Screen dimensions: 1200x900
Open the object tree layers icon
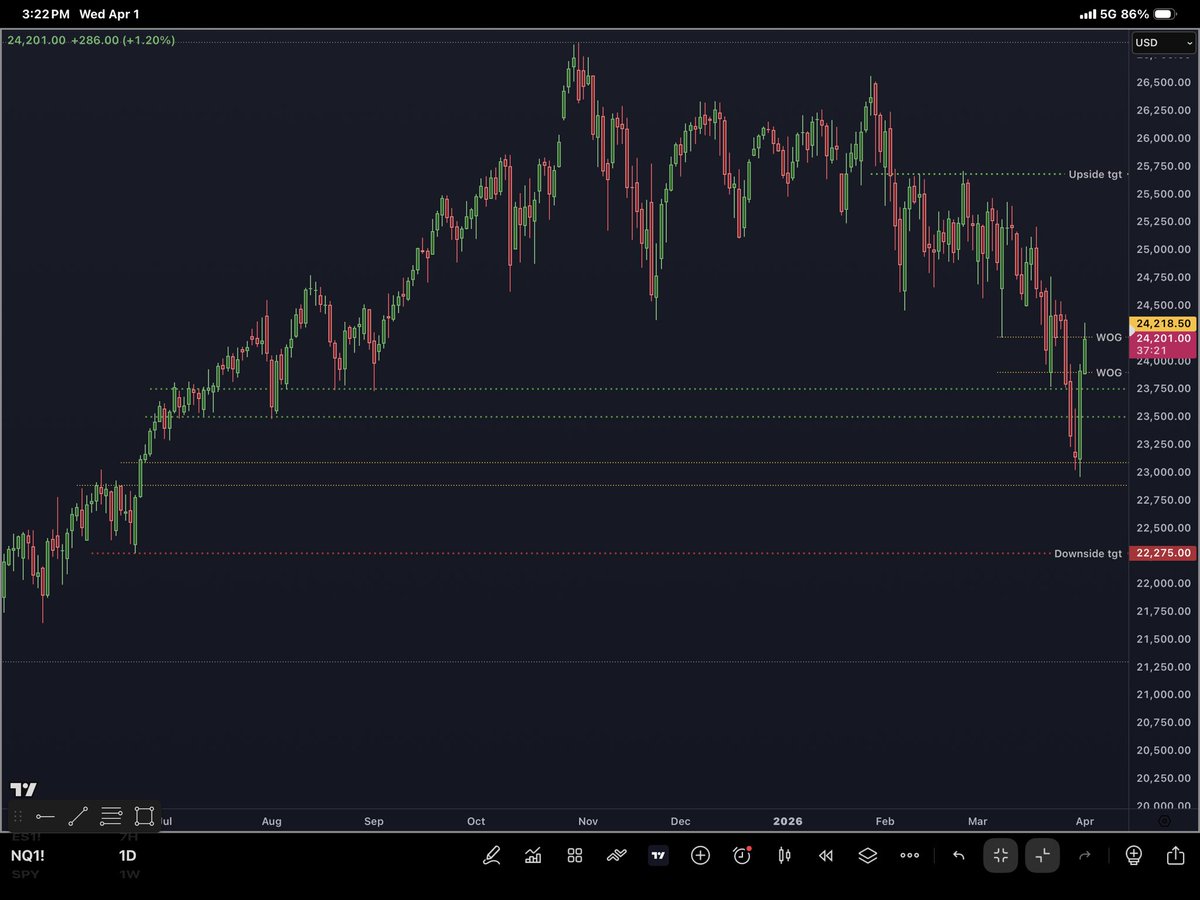867,855
